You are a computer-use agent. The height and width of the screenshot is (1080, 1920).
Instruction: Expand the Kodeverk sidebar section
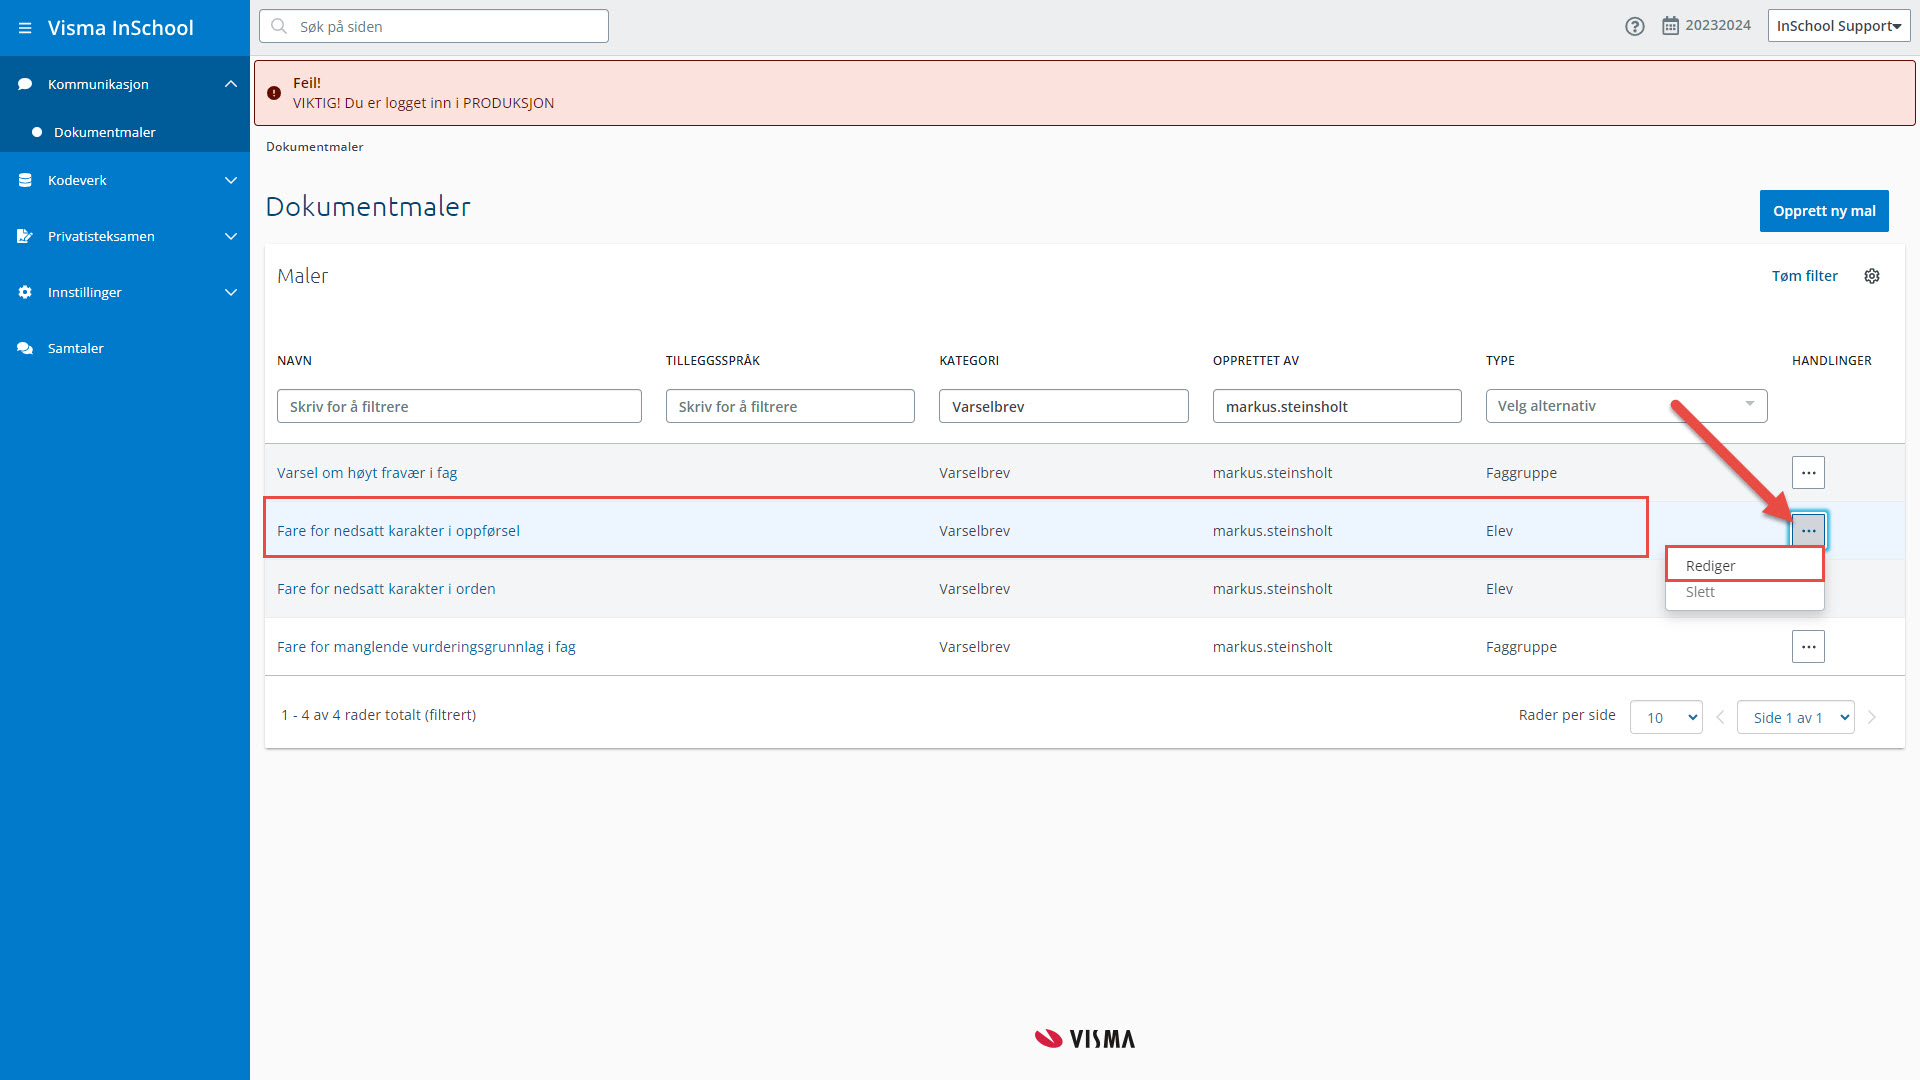[231, 181]
